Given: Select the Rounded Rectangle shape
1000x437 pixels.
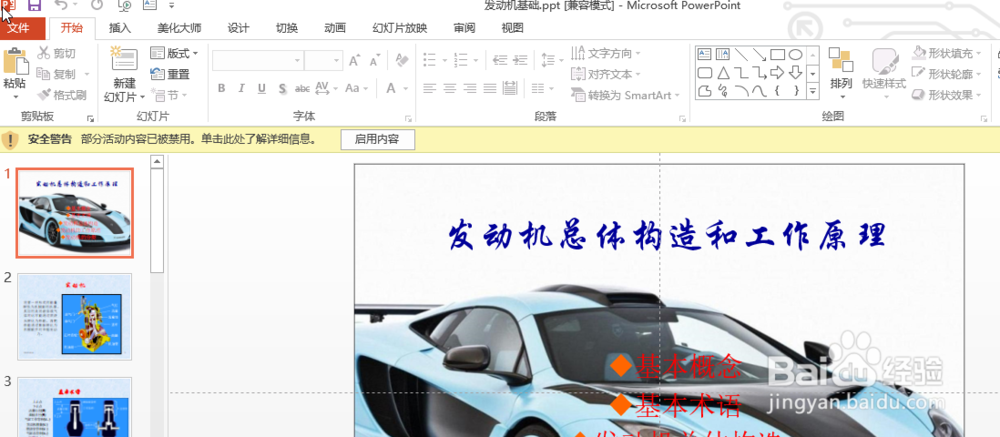Looking at the screenshot, I should coord(704,72).
